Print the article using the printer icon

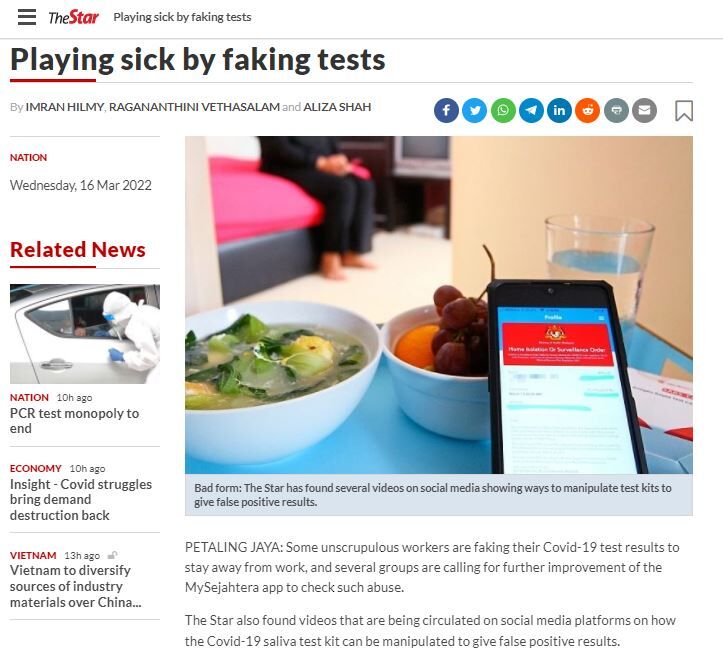click(x=616, y=110)
